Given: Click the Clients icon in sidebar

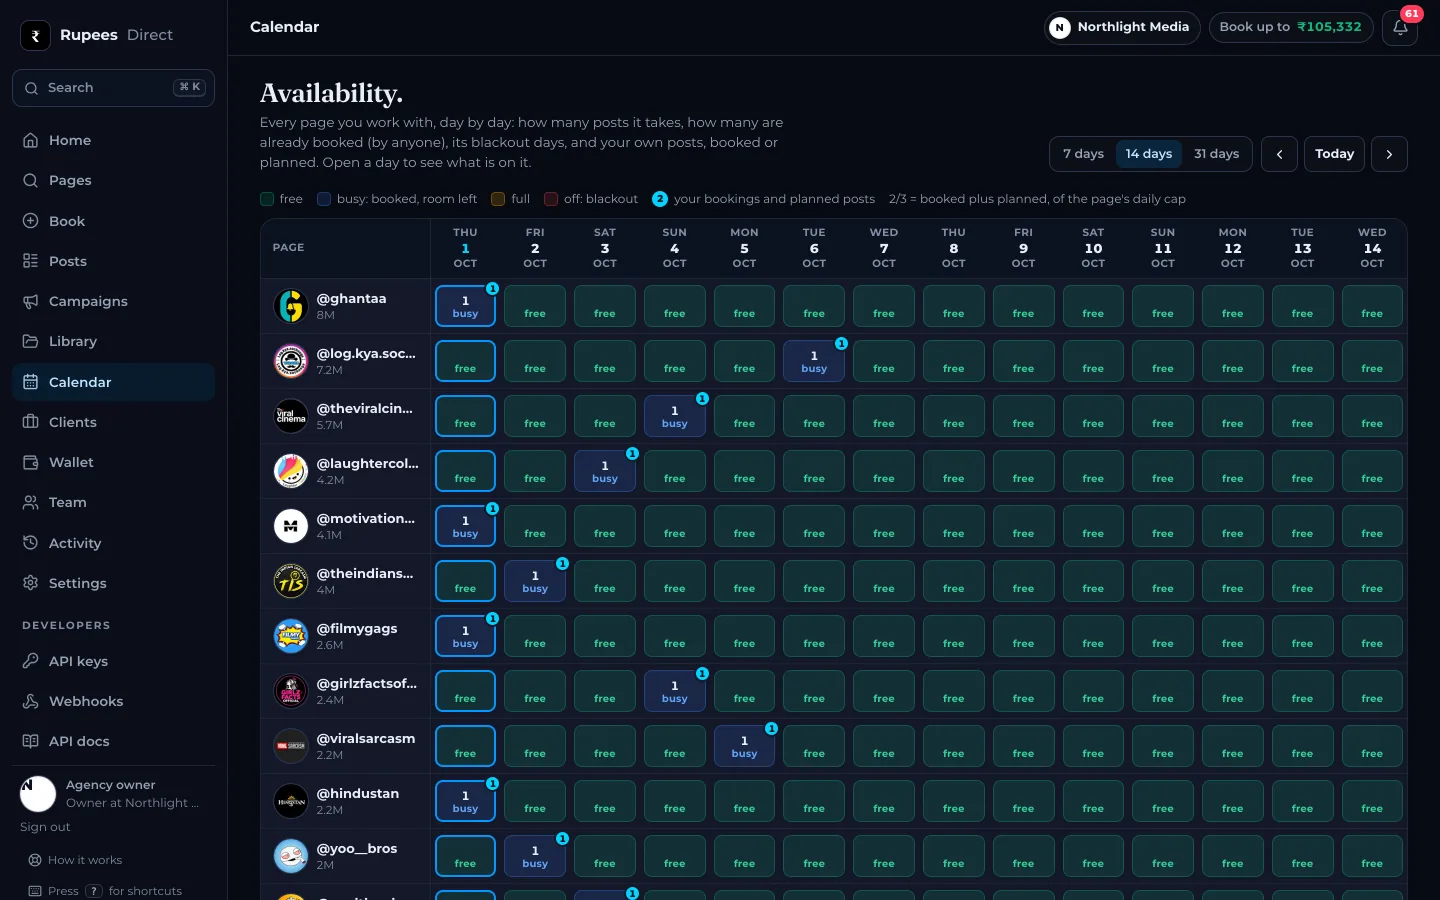Looking at the screenshot, I should coord(31,422).
